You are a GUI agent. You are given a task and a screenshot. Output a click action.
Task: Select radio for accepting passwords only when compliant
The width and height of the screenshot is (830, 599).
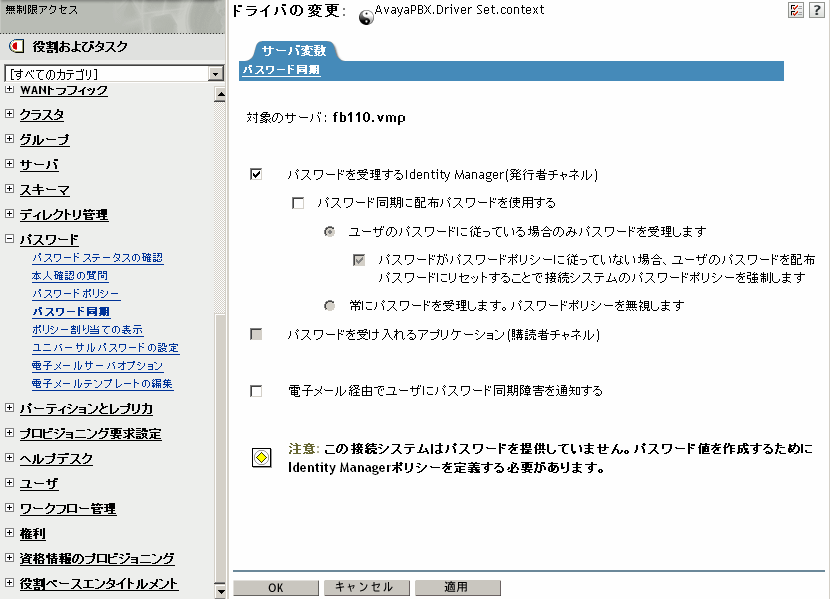pyautogui.click(x=329, y=232)
